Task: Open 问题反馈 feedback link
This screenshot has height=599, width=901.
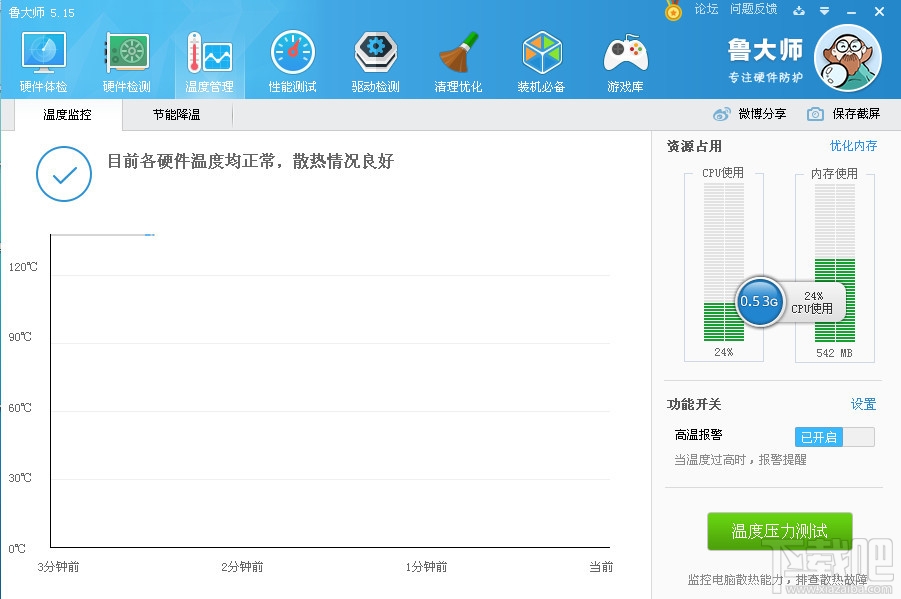Action: click(753, 9)
